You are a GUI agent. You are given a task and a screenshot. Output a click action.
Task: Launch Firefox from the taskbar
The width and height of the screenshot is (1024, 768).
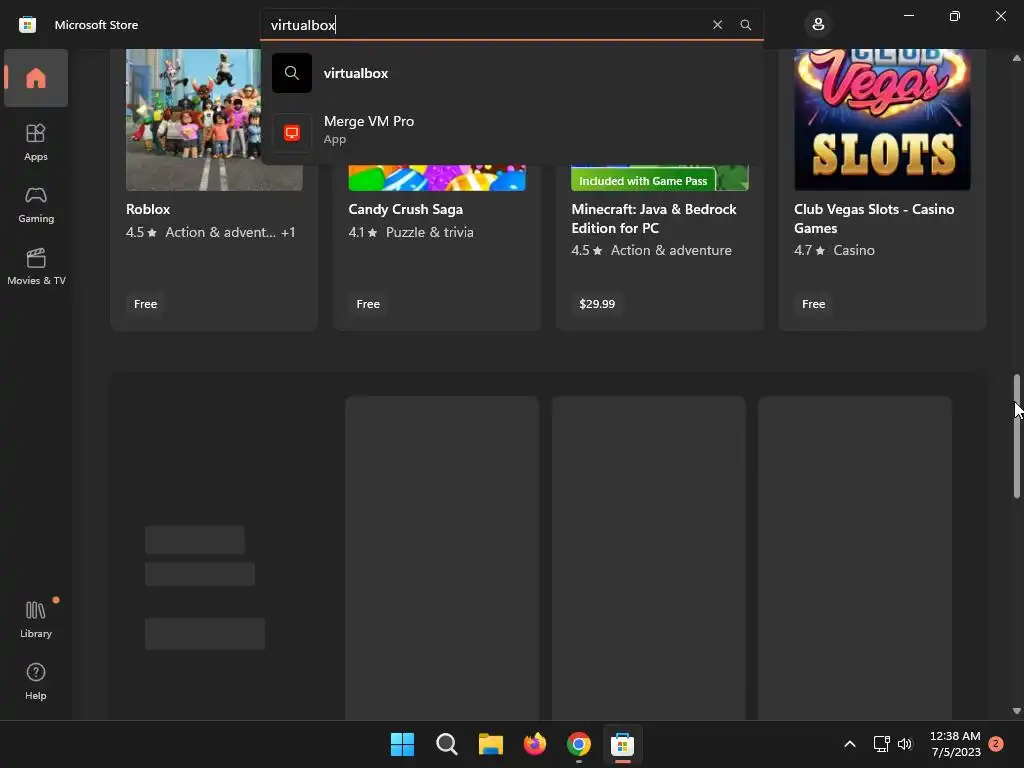tap(535, 744)
